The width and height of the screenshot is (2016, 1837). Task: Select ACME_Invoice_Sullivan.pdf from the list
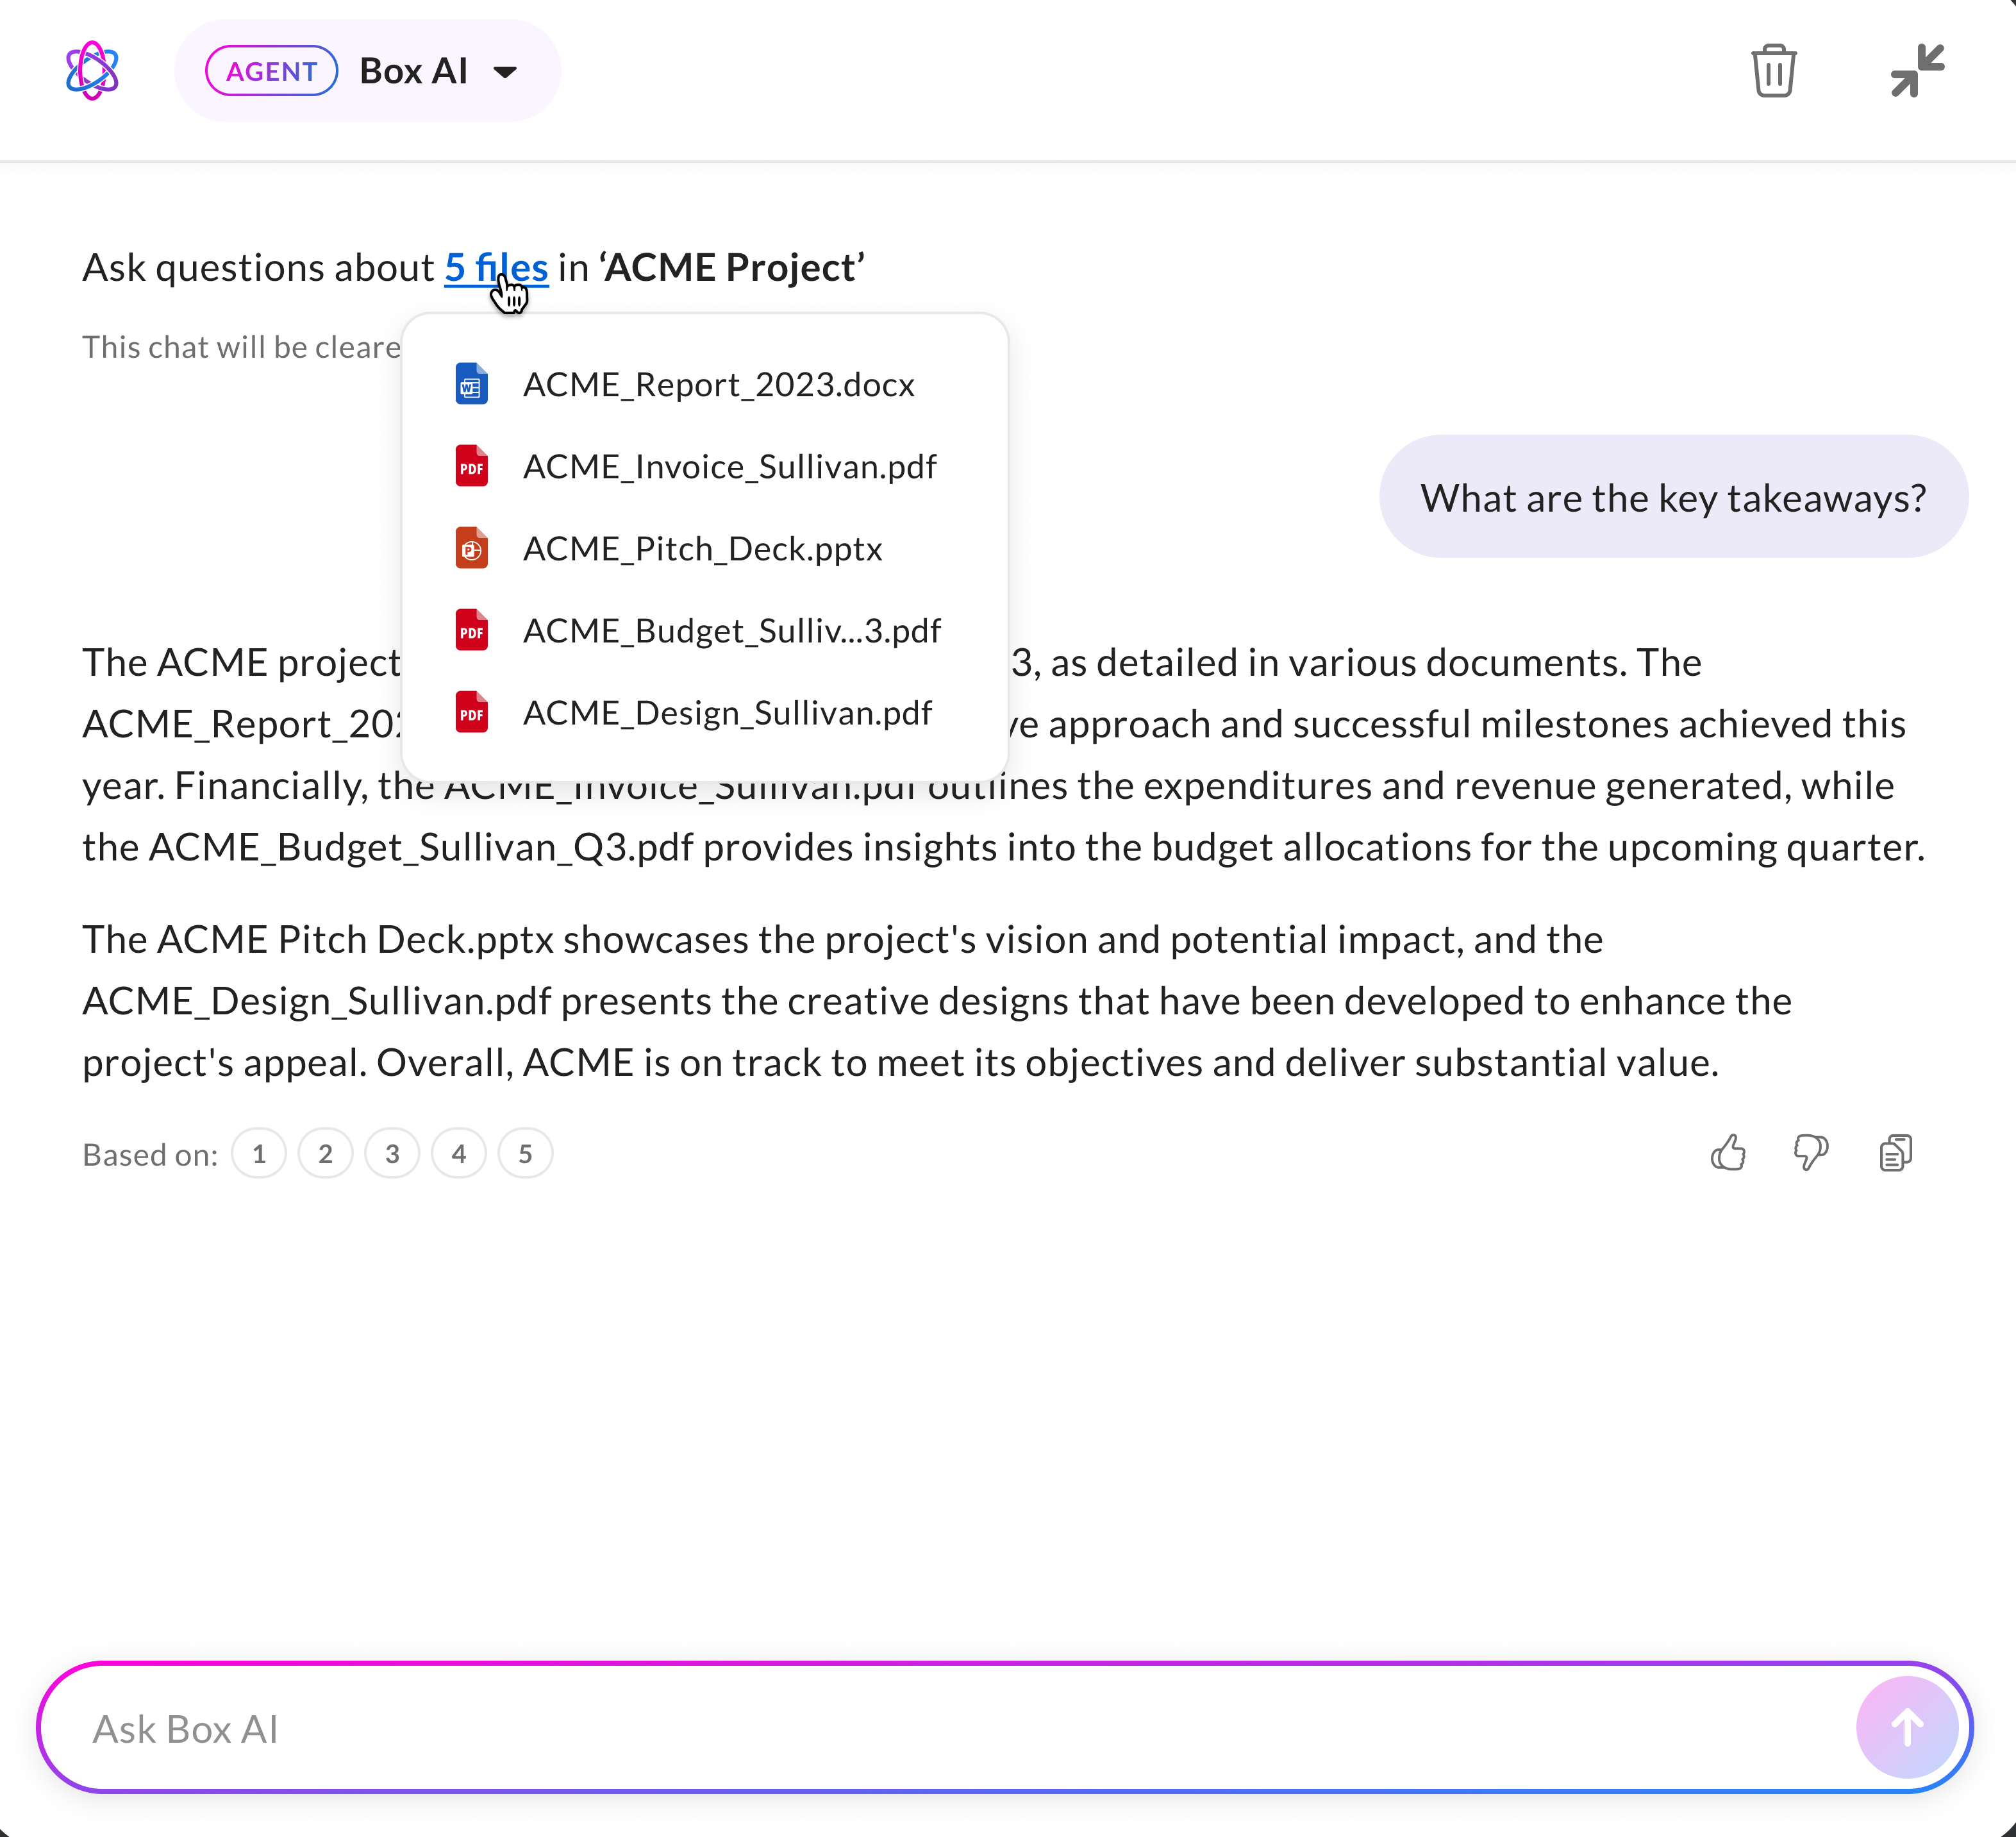coord(729,467)
